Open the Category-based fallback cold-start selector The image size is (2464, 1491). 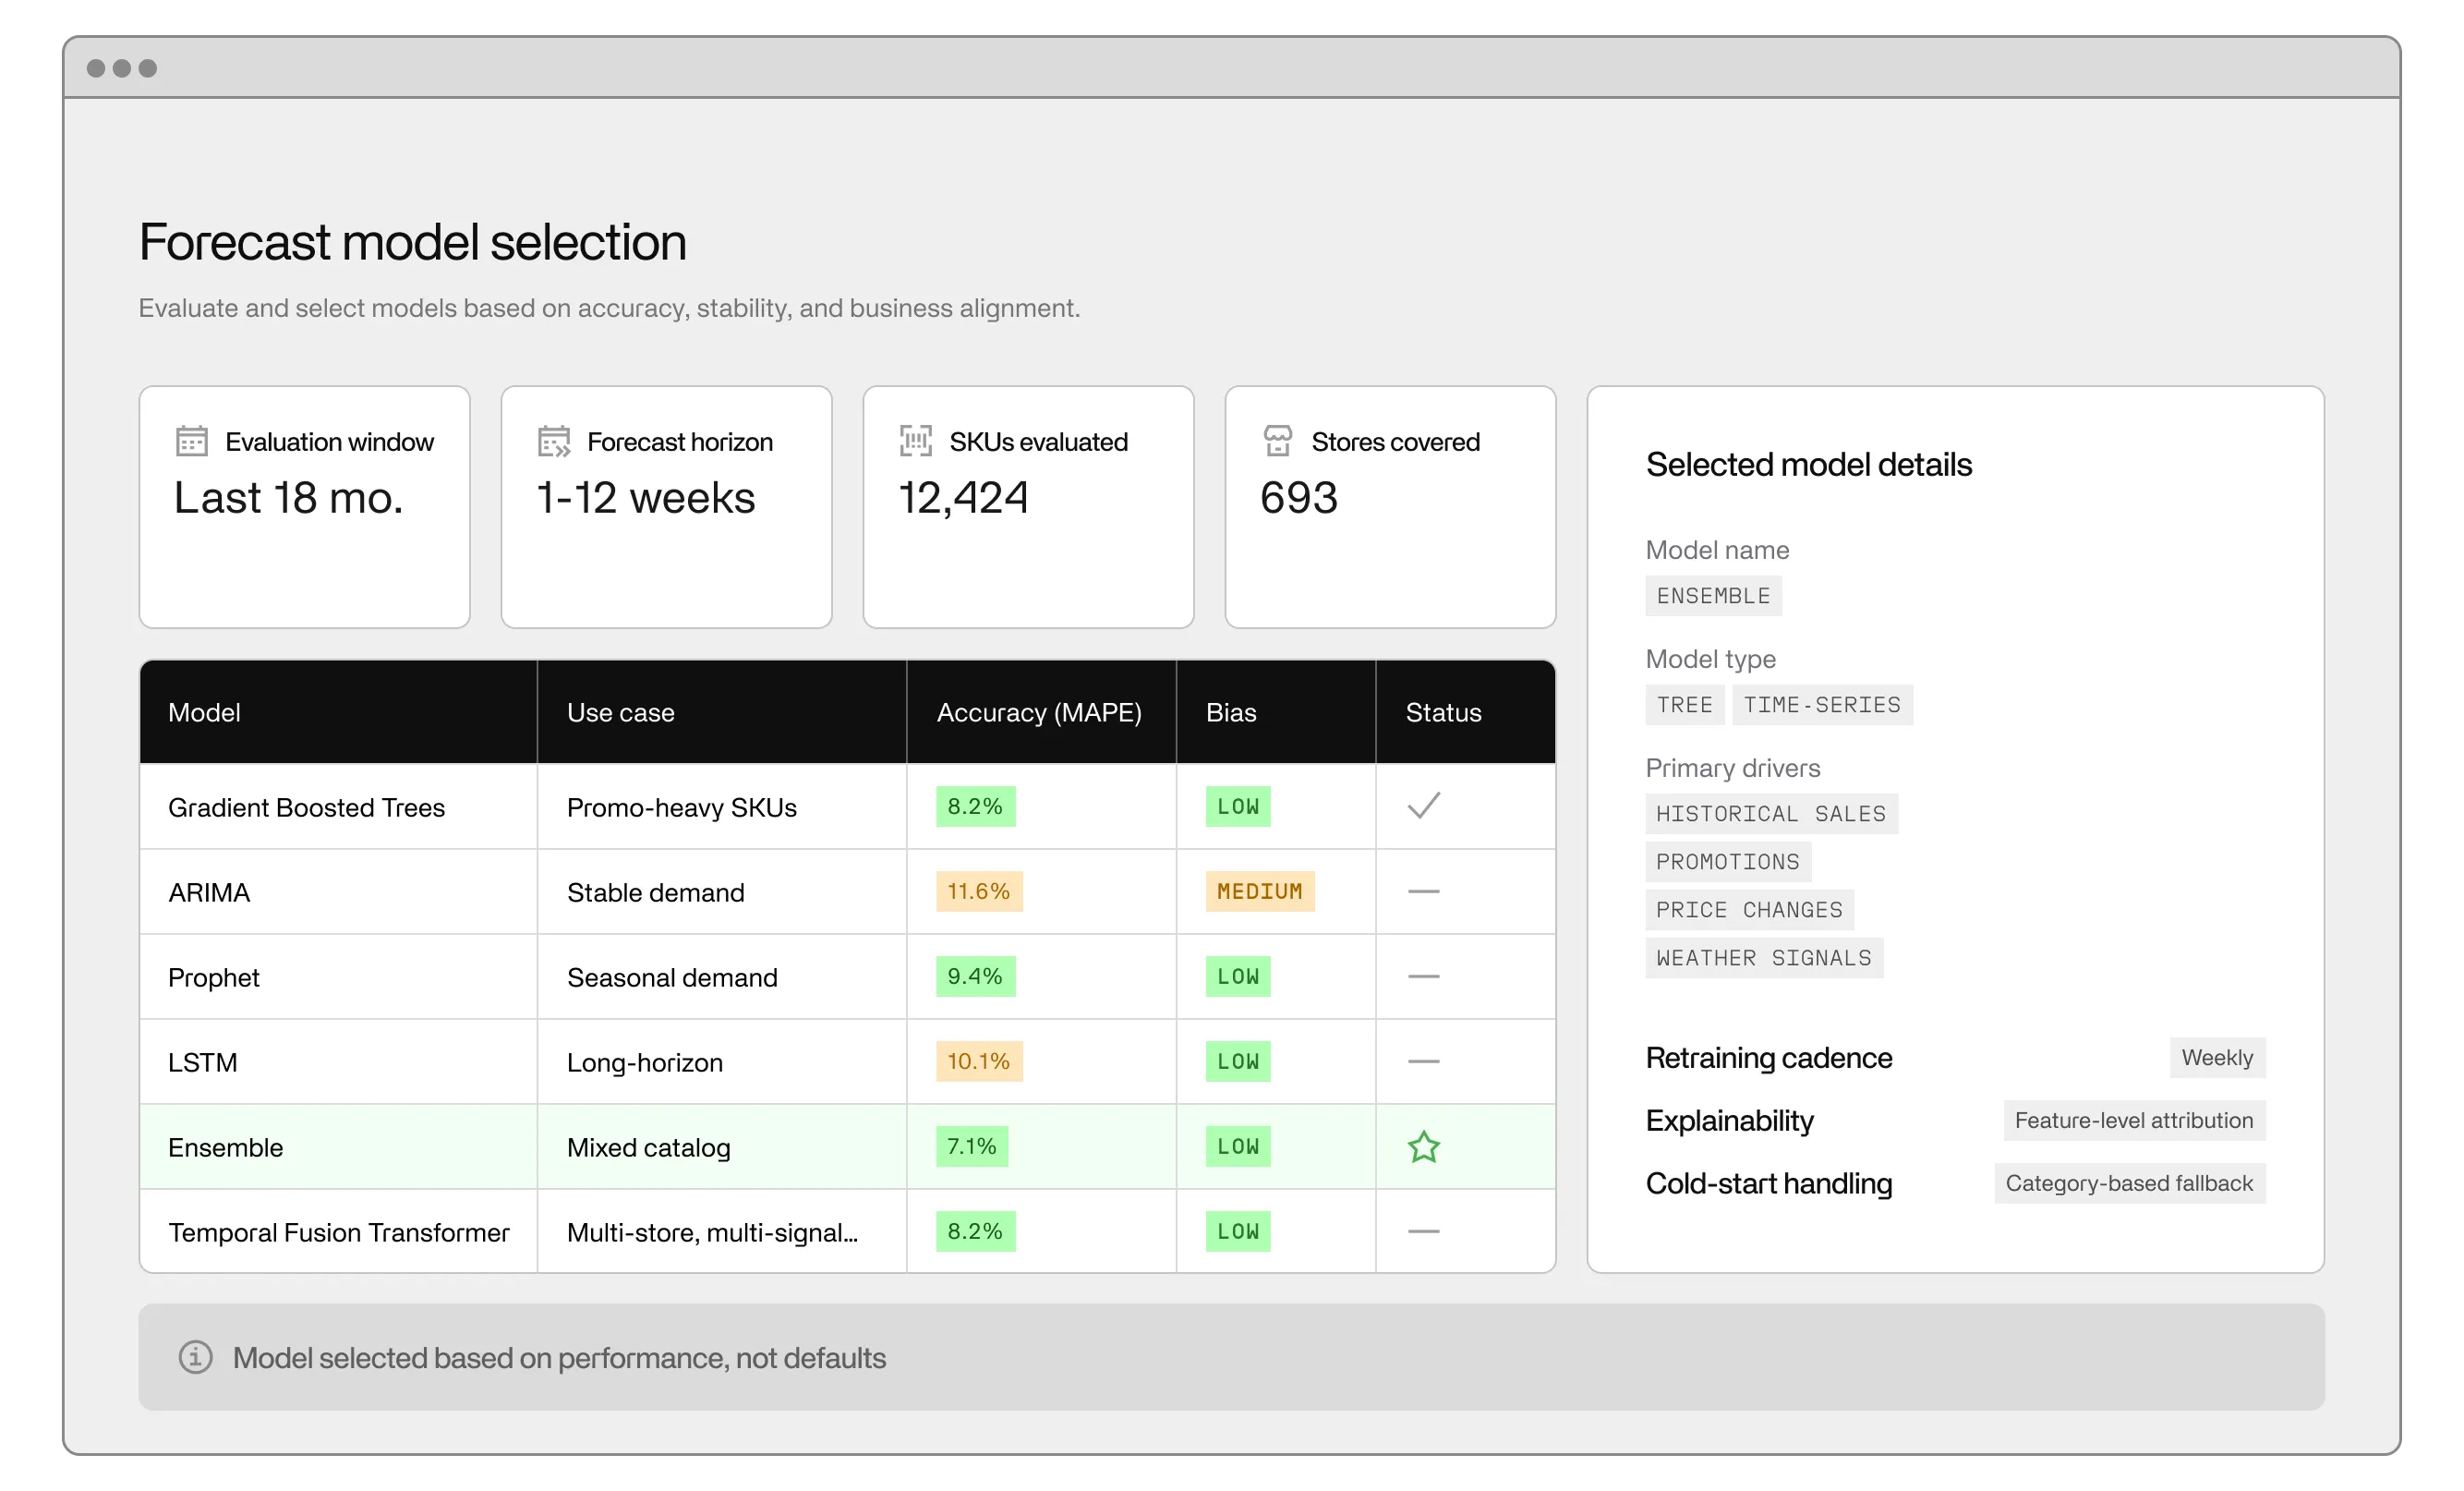(2129, 1183)
